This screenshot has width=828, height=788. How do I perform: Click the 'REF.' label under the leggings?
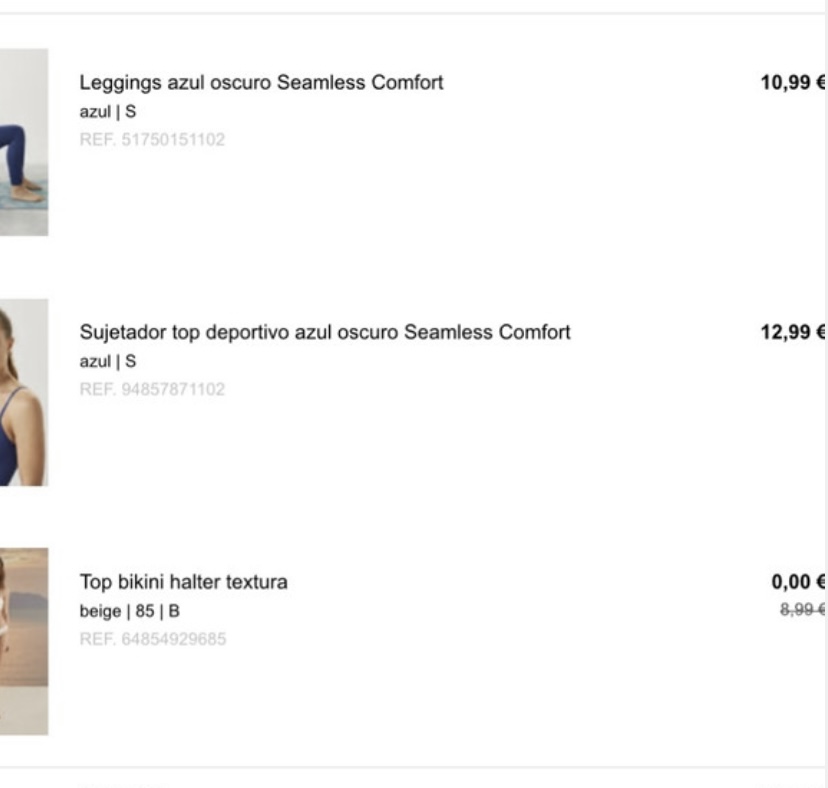(x=97, y=140)
